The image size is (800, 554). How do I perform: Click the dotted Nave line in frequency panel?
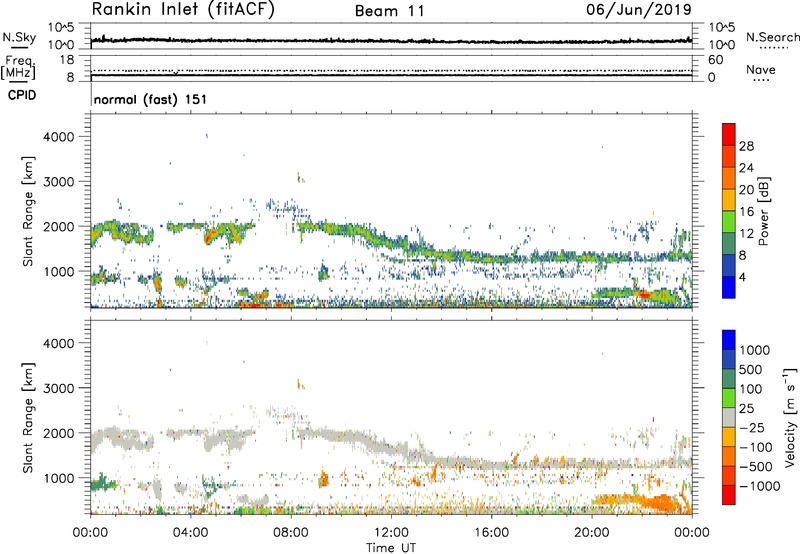391,70
